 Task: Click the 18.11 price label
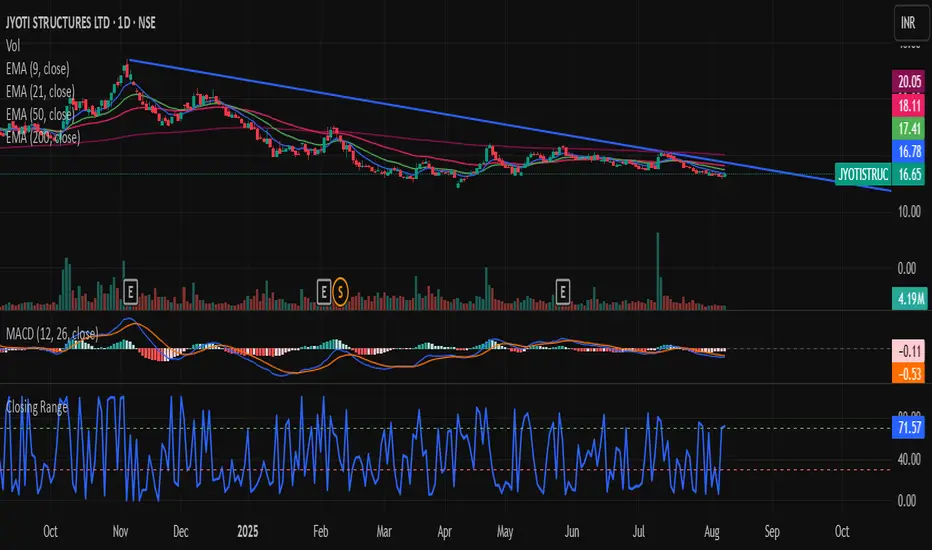[909, 105]
